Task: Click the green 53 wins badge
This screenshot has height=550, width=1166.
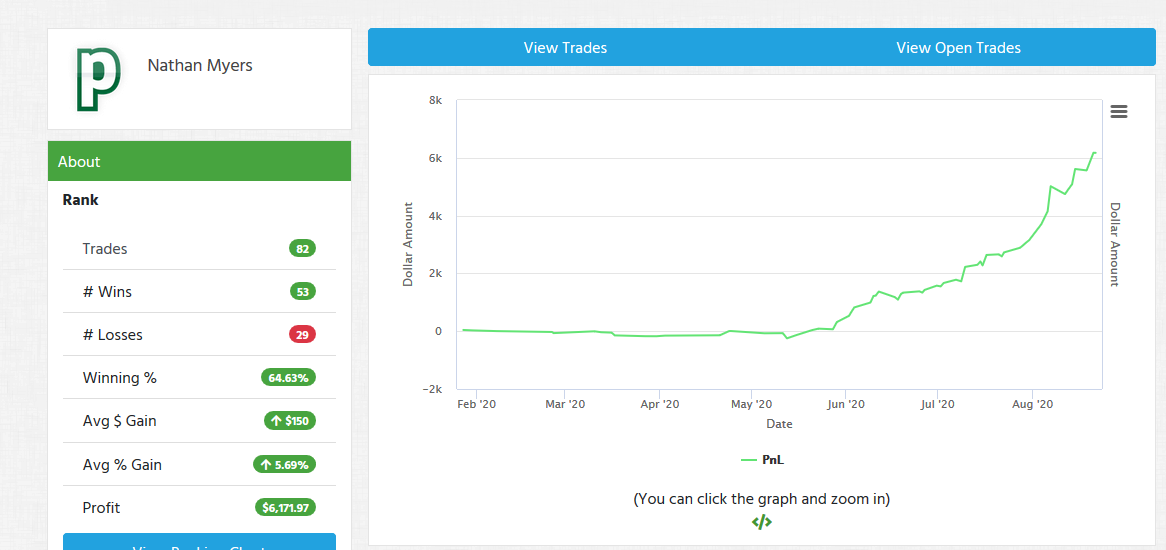Action: (302, 292)
